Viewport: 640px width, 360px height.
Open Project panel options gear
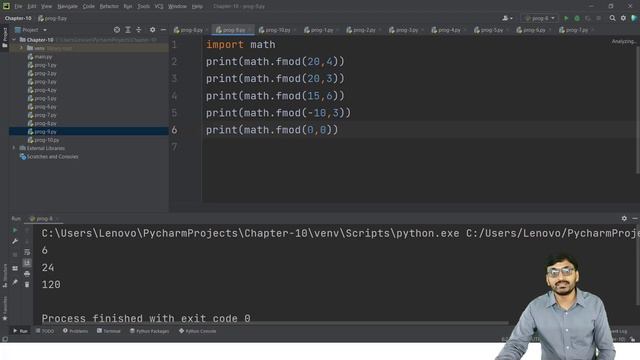pos(152,30)
